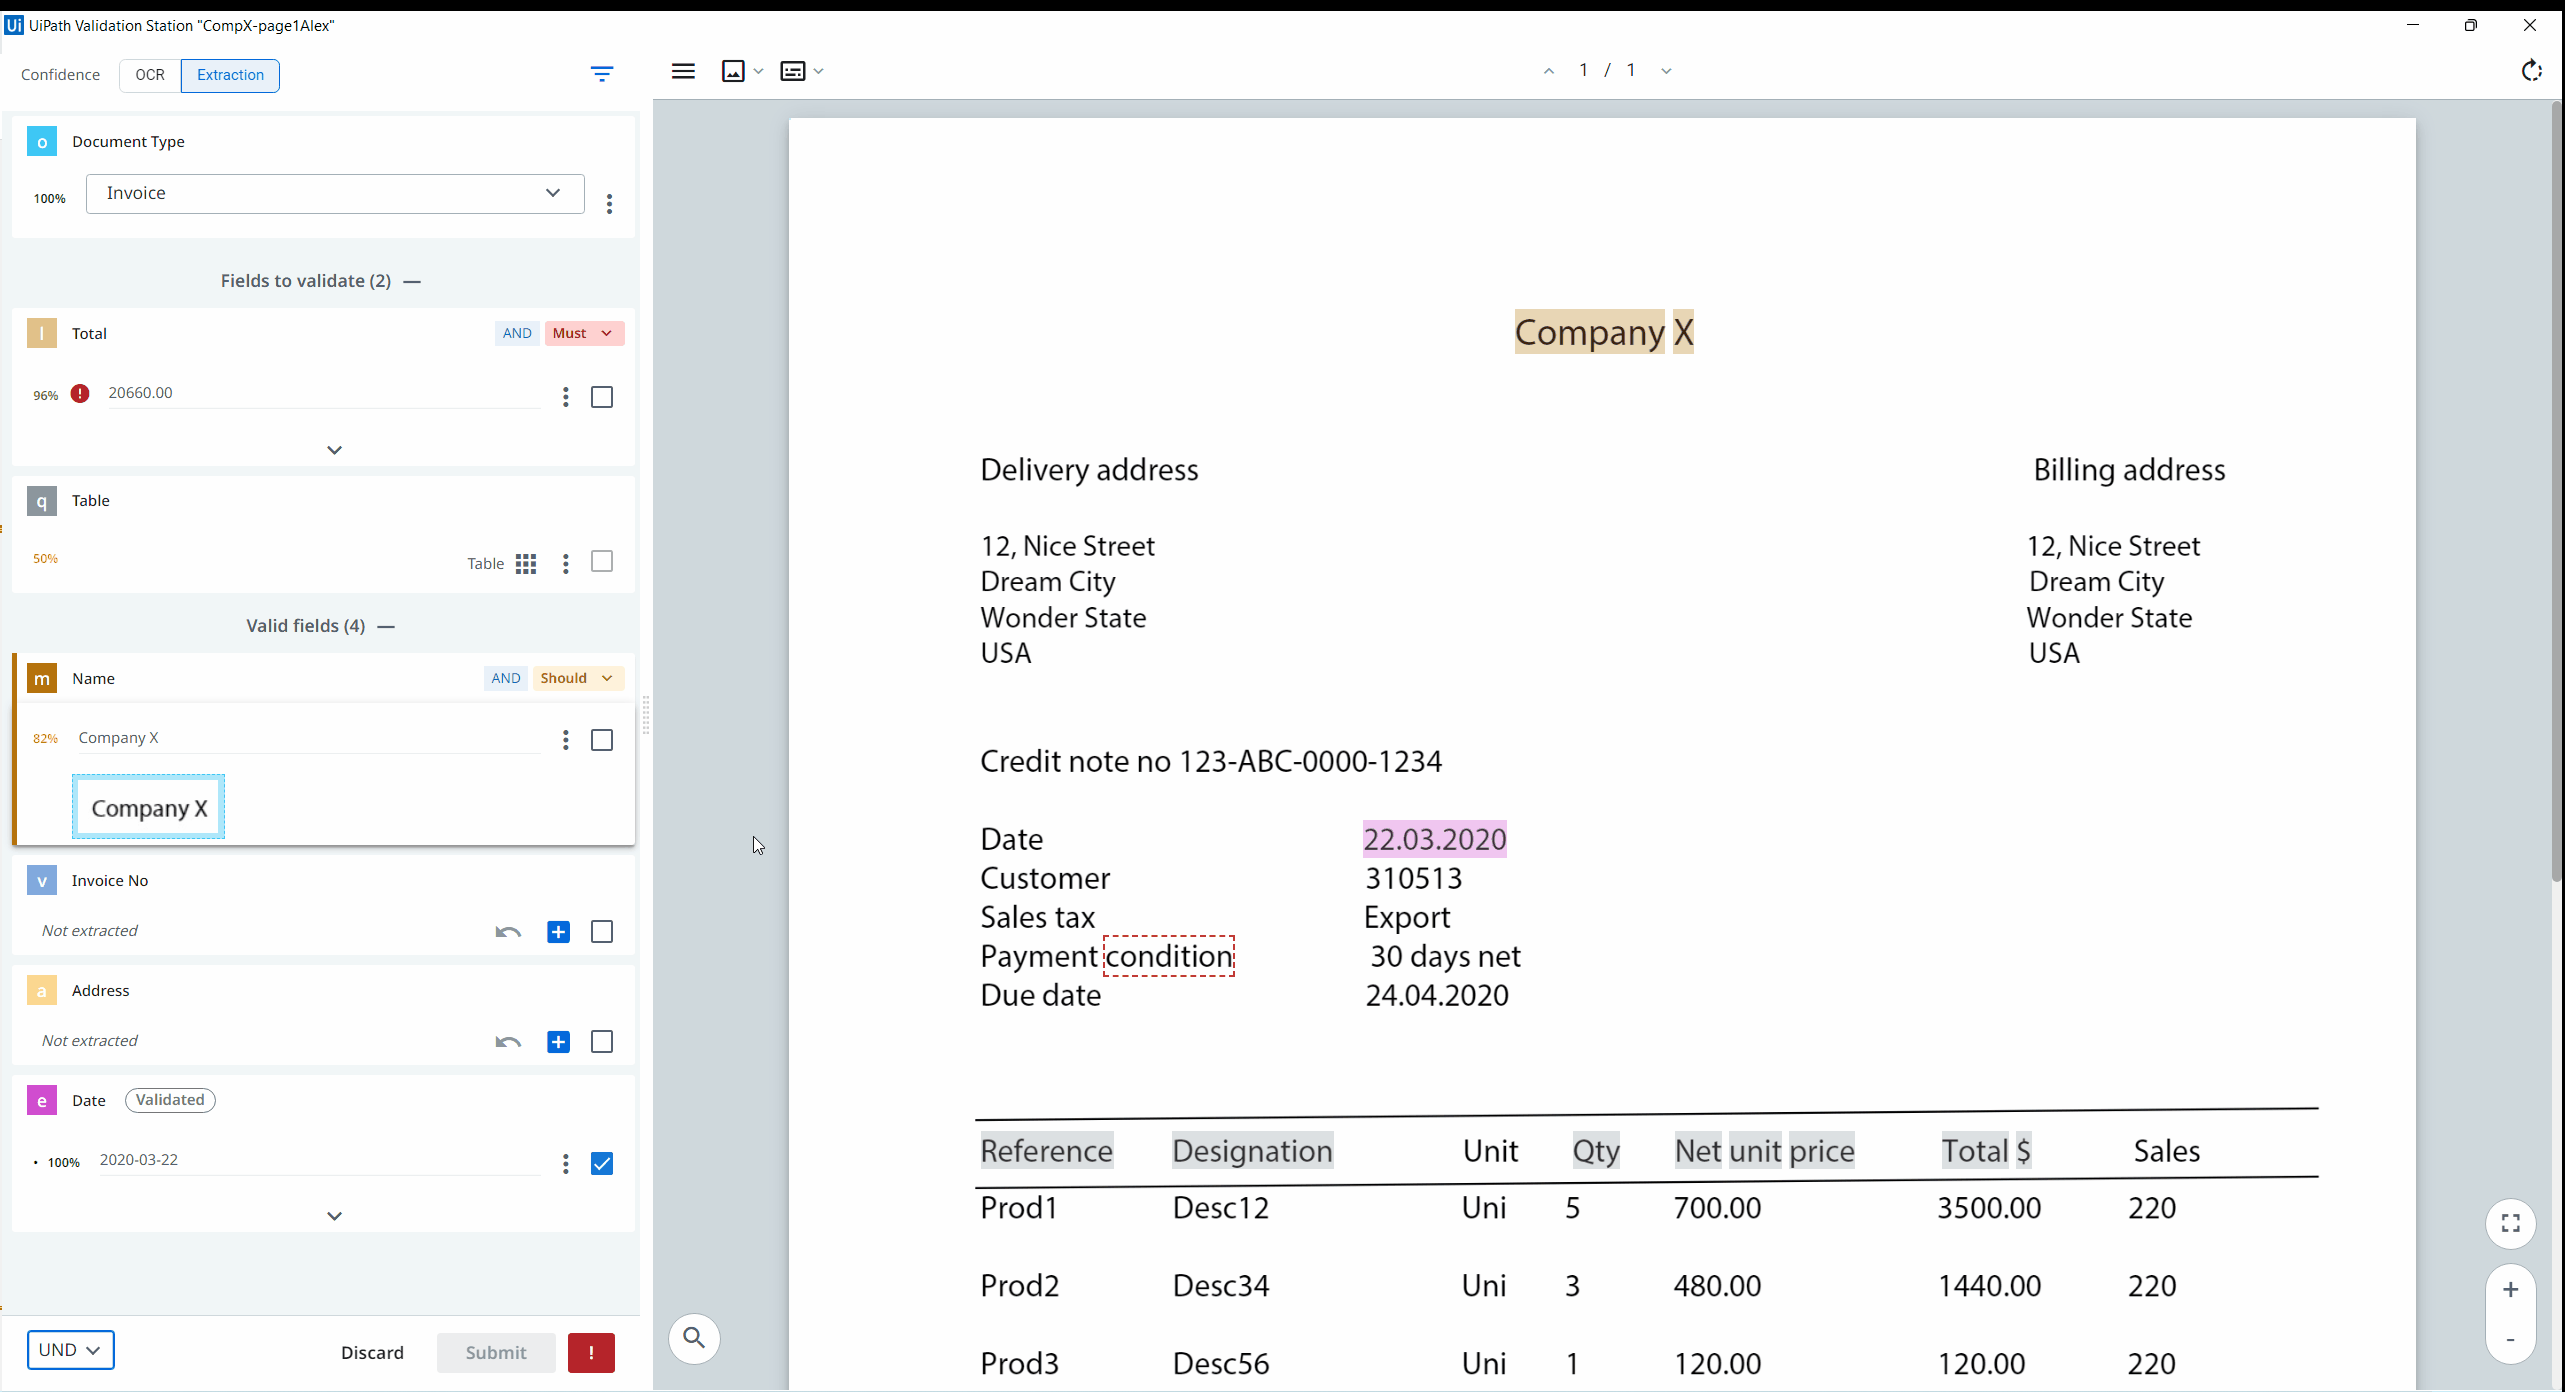Expand the Date field bottom chevron

click(334, 1214)
